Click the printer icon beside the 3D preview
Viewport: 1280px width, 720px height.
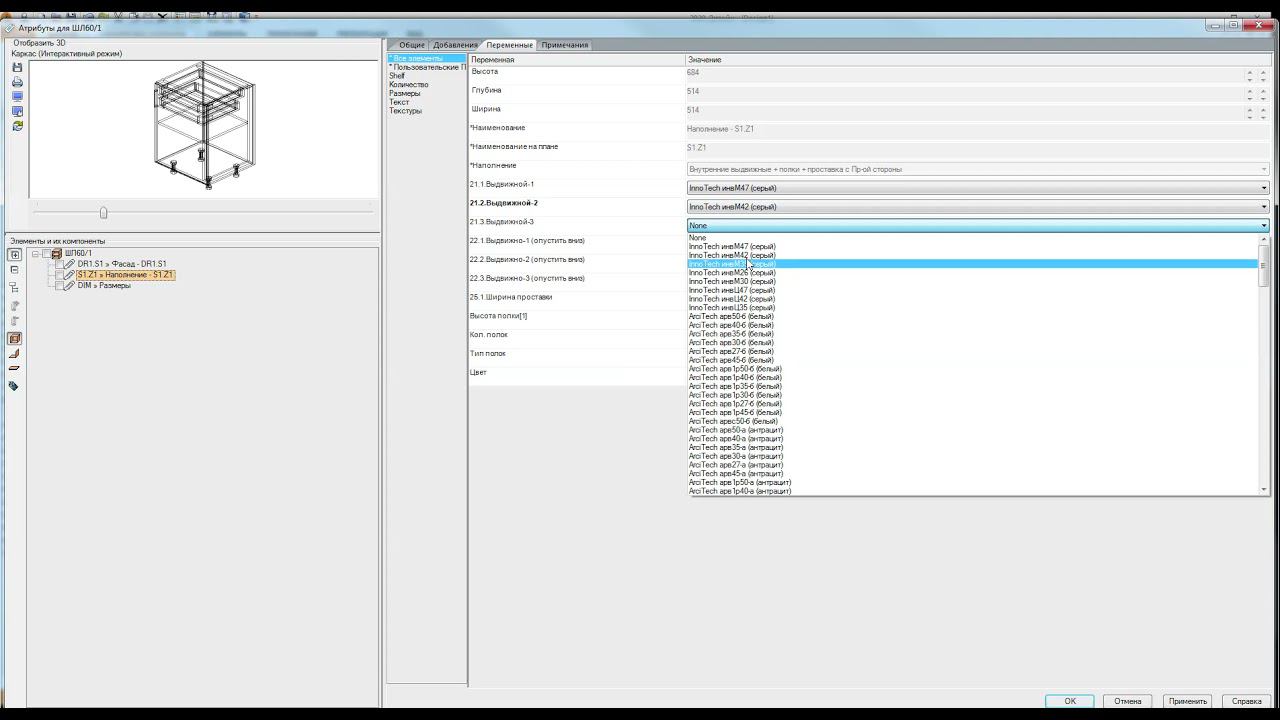17,82
